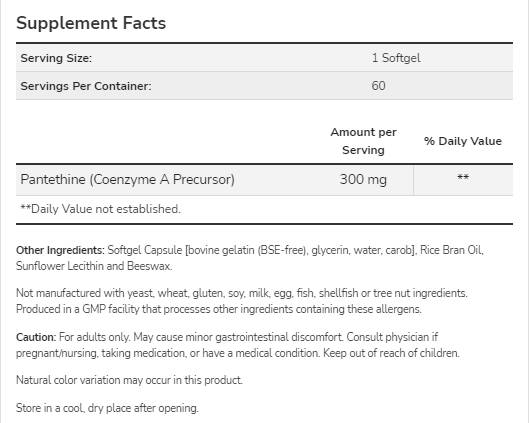Image resolution: width=529 pixels, height=423 pixels.
Task: Click the double asterisk daily value cell
Action: 463,177
